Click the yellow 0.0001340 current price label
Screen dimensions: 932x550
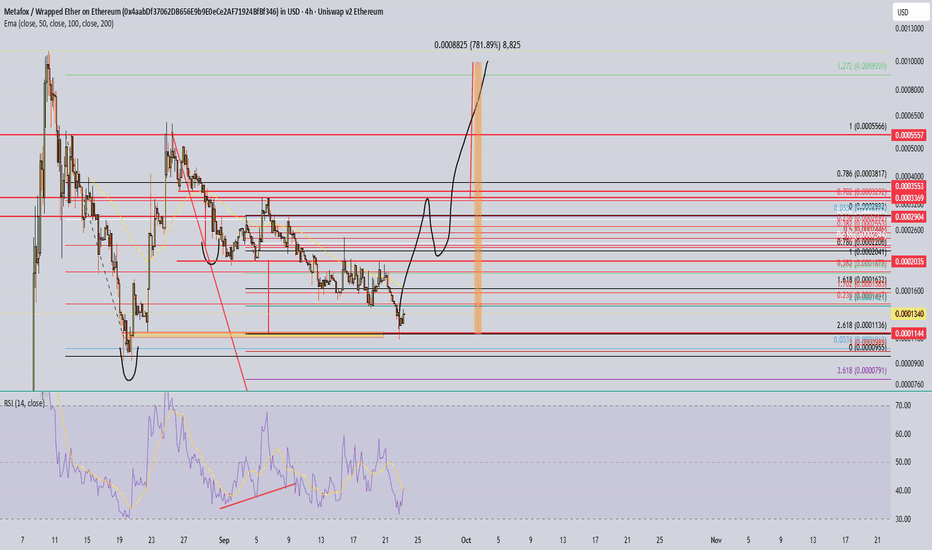point(909,314)
